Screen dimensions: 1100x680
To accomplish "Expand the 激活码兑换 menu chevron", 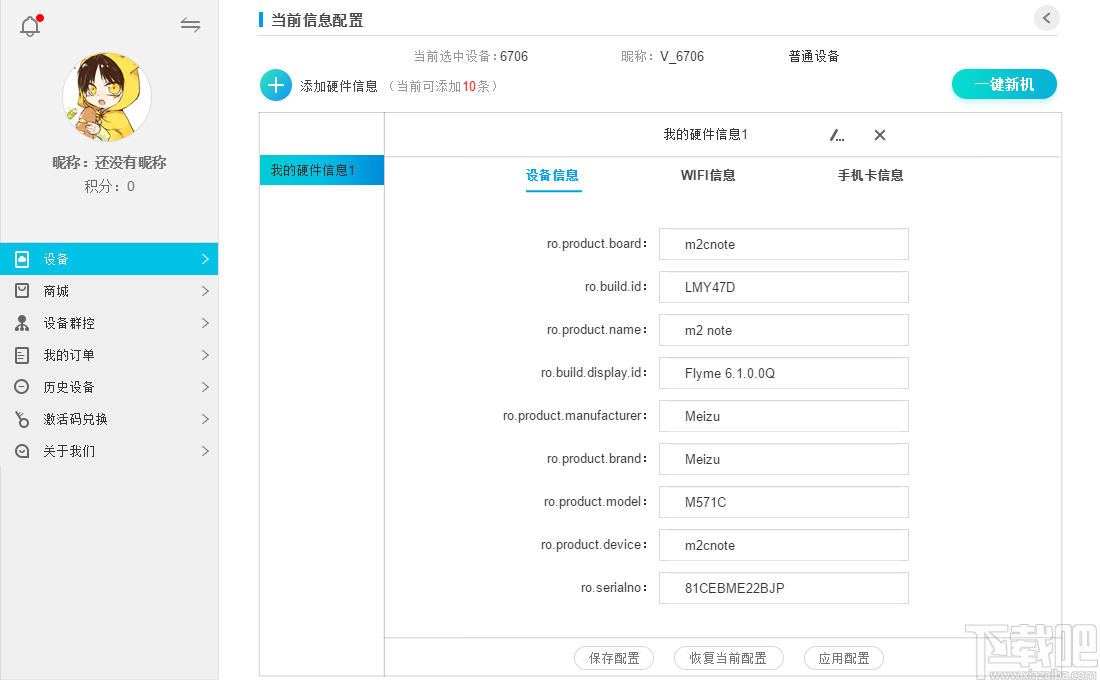I will pyautogui.click(x=205, y=419).
